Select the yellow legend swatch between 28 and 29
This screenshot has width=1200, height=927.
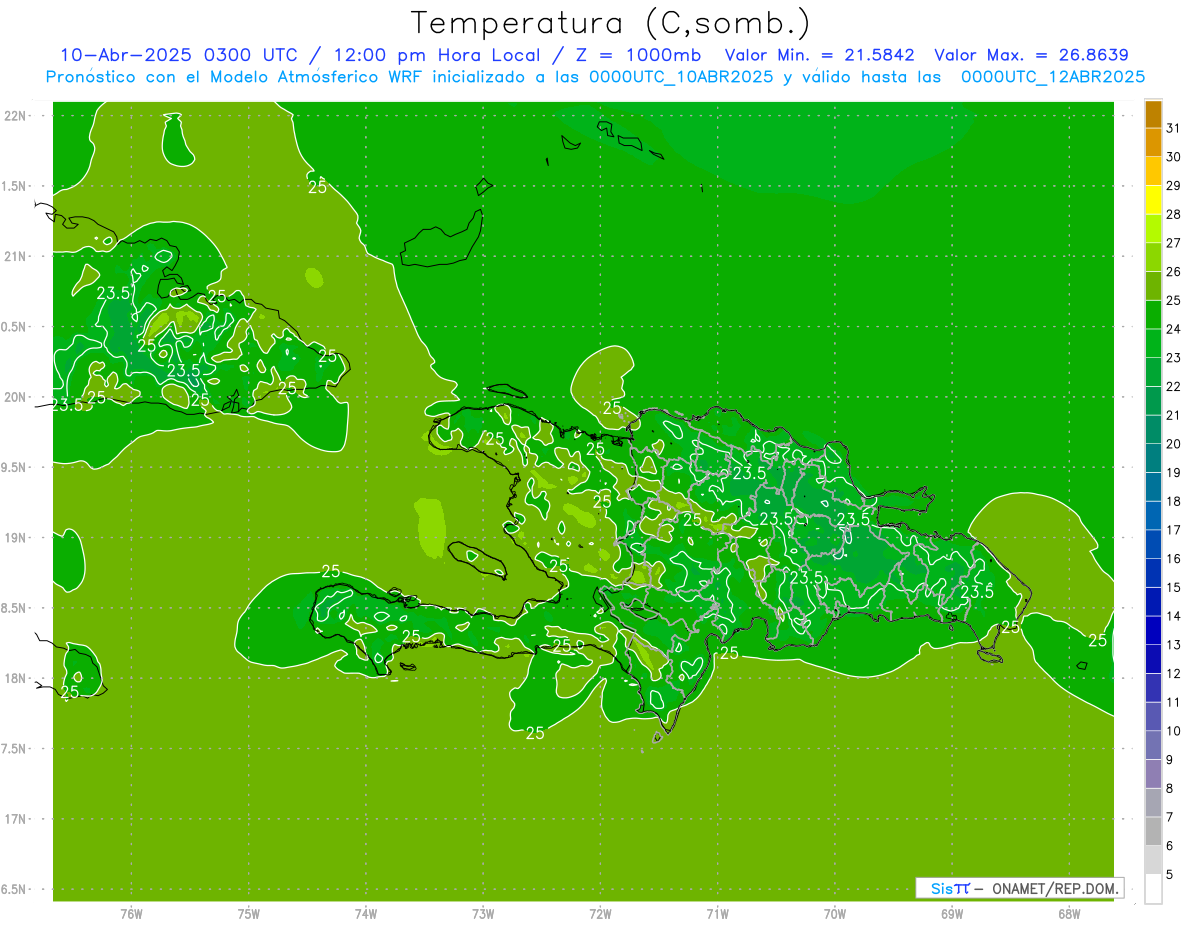tap(1153, 200)
